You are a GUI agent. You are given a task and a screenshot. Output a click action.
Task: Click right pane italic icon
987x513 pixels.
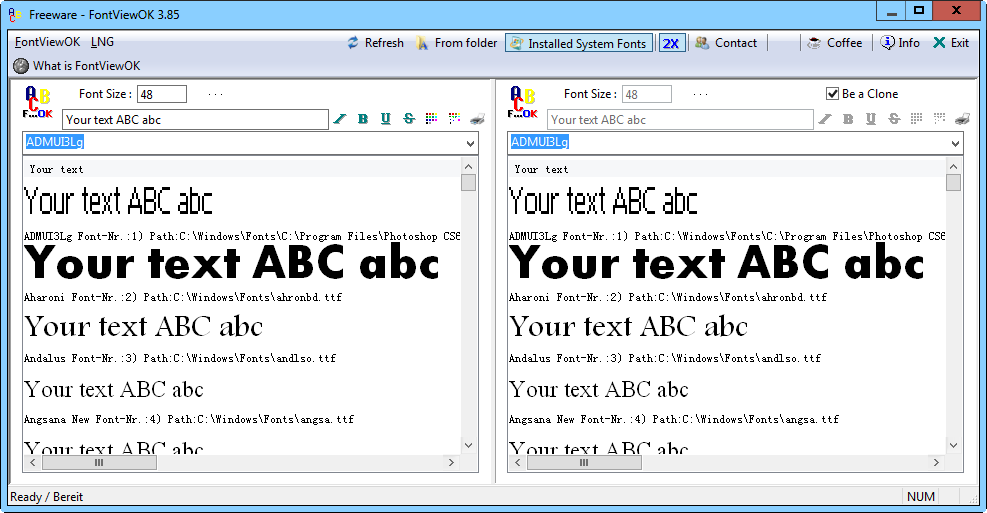[x=825, y=118]
